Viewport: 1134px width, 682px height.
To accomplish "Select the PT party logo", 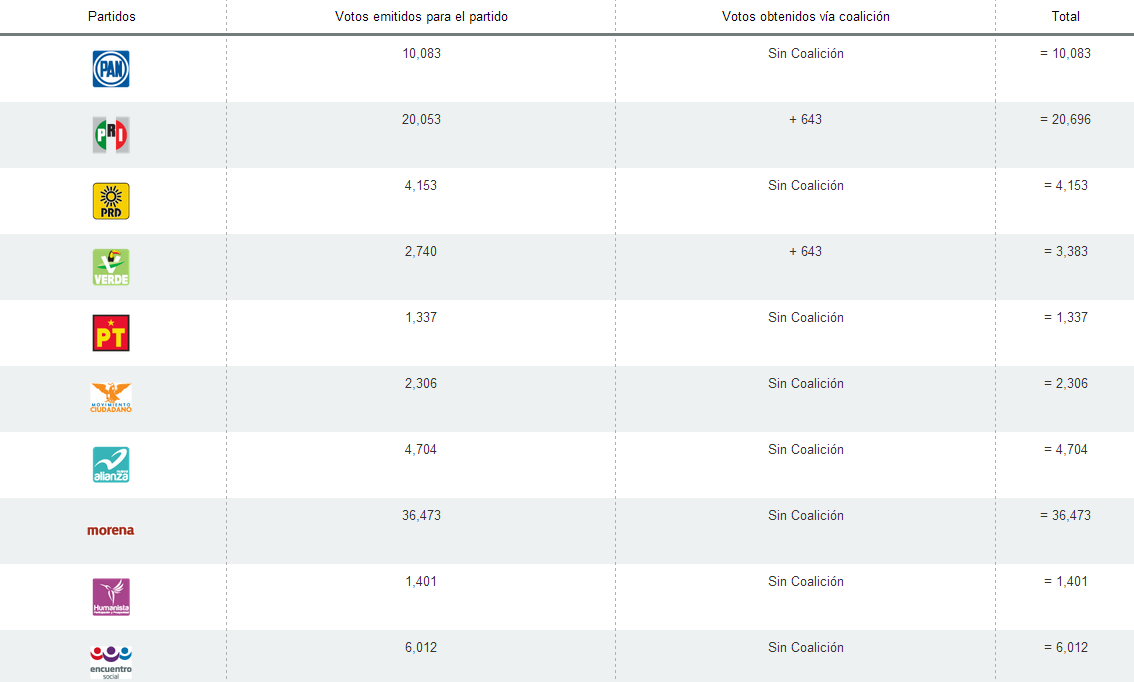I will (x=111, y=333).
